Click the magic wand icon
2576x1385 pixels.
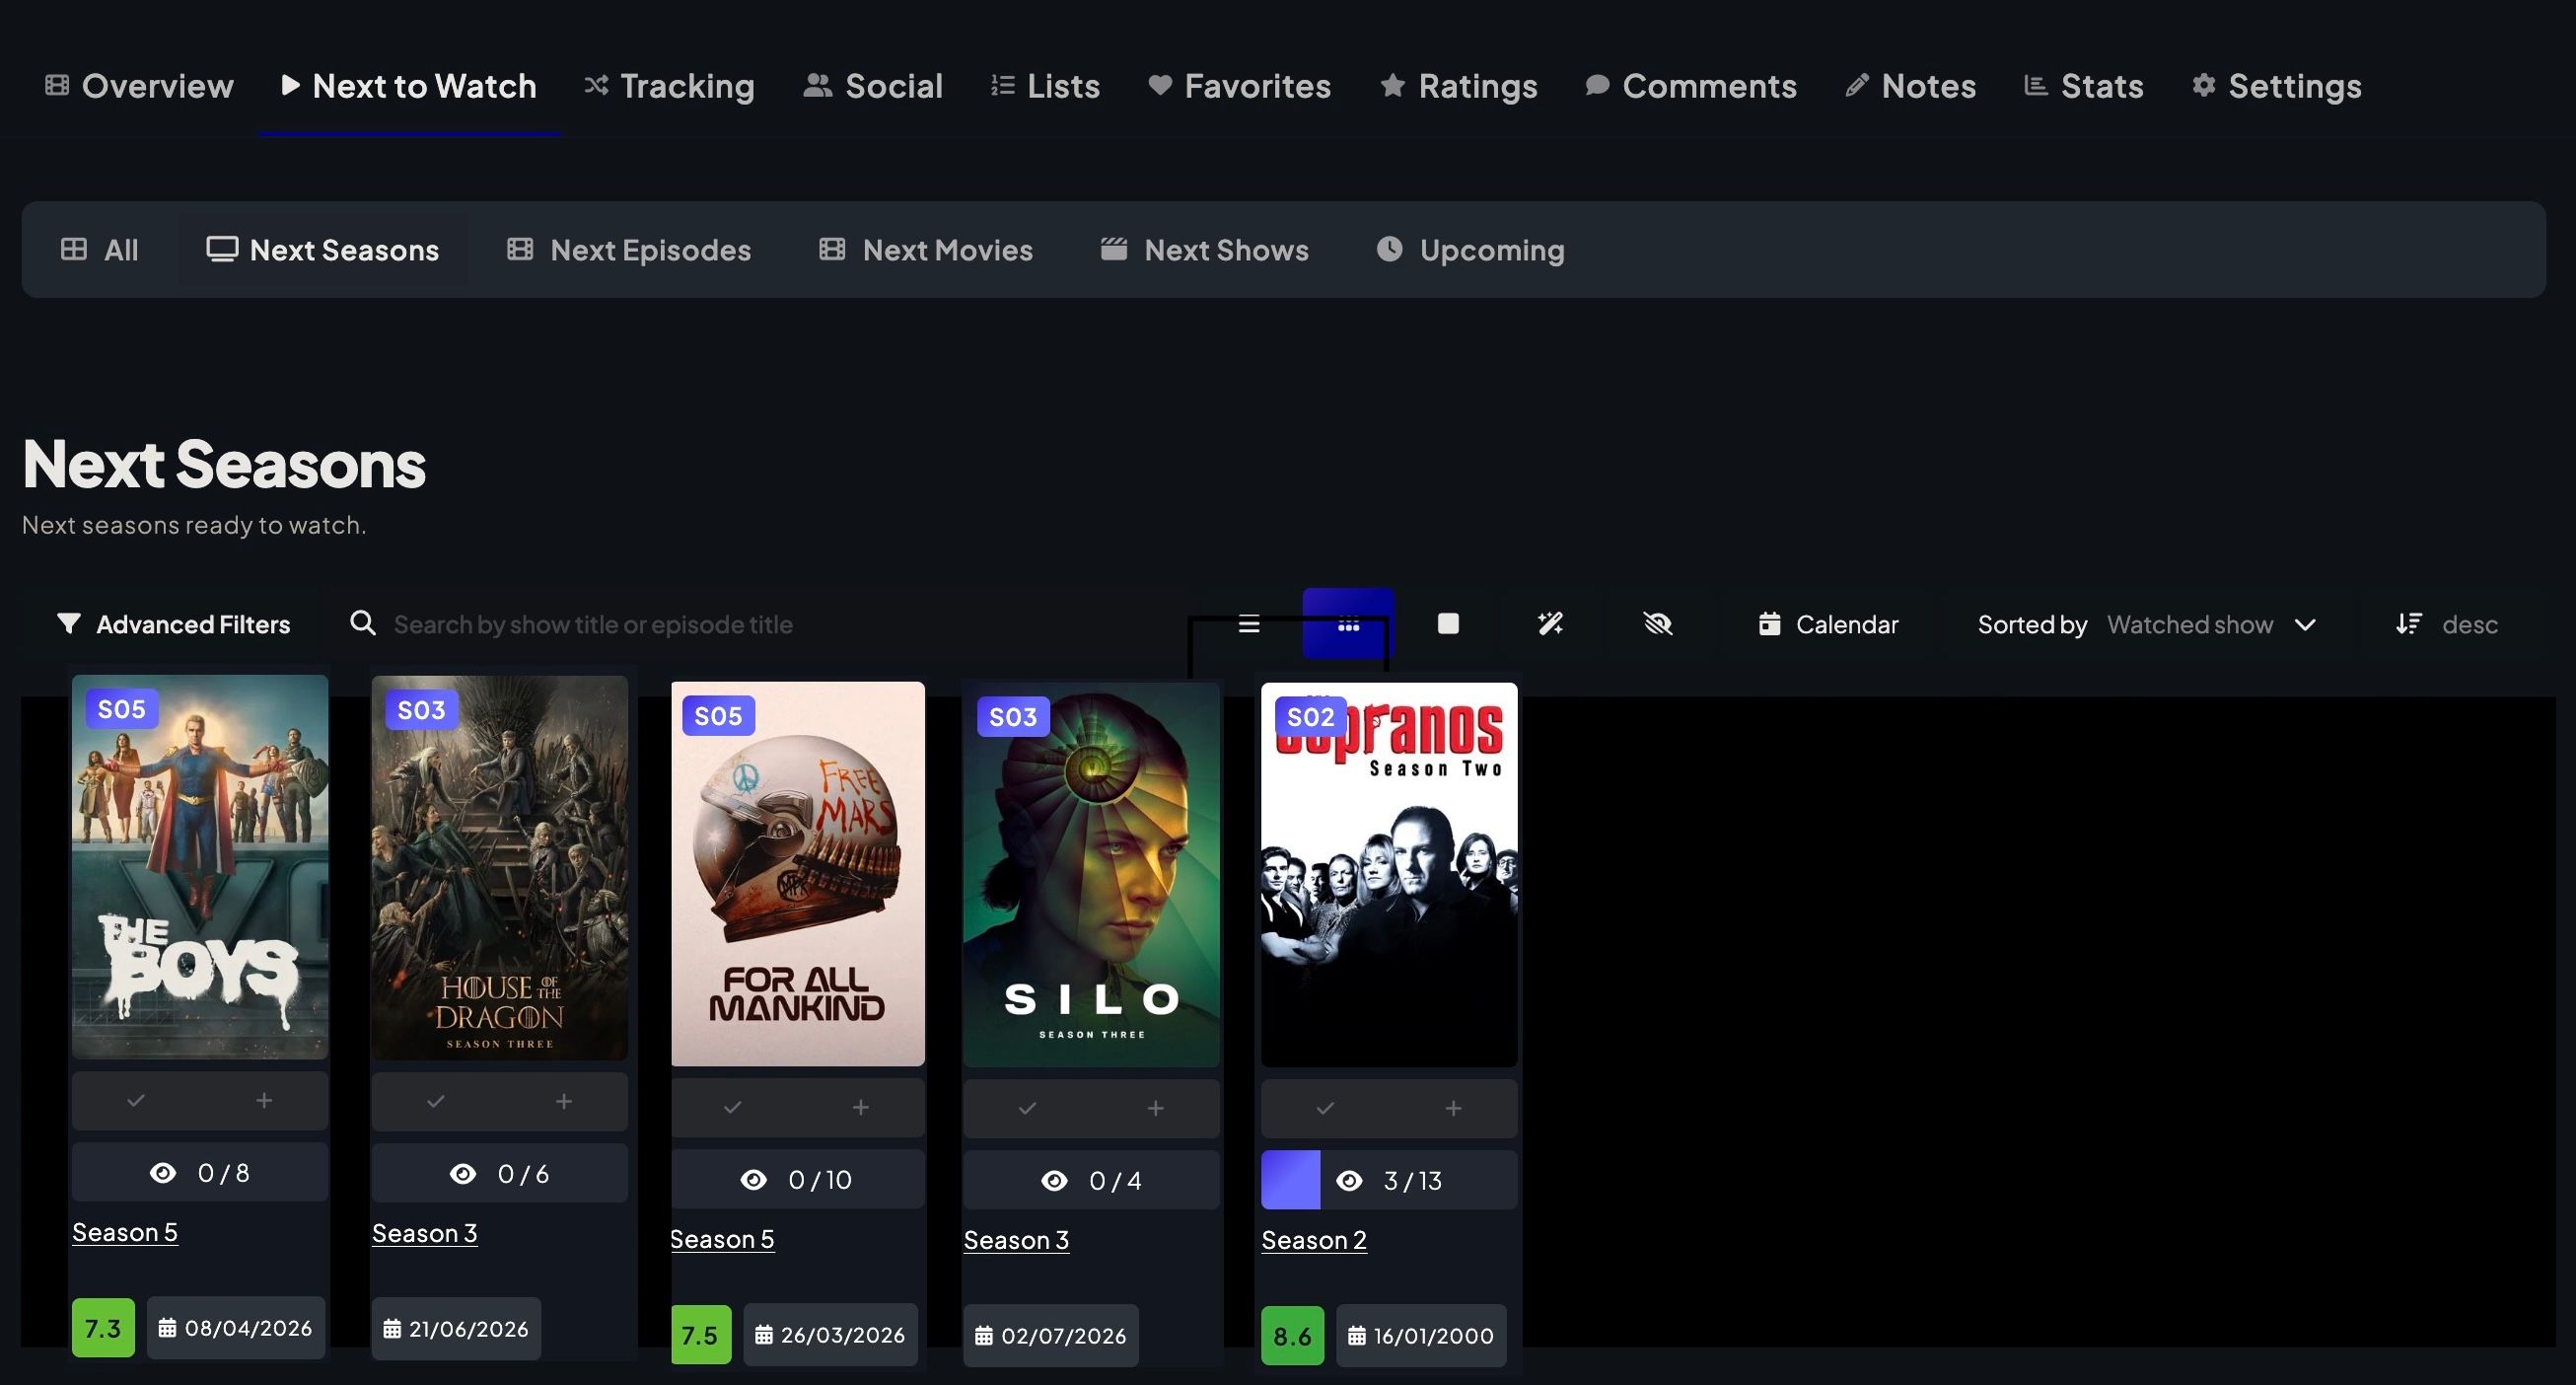click(1550, 624)
